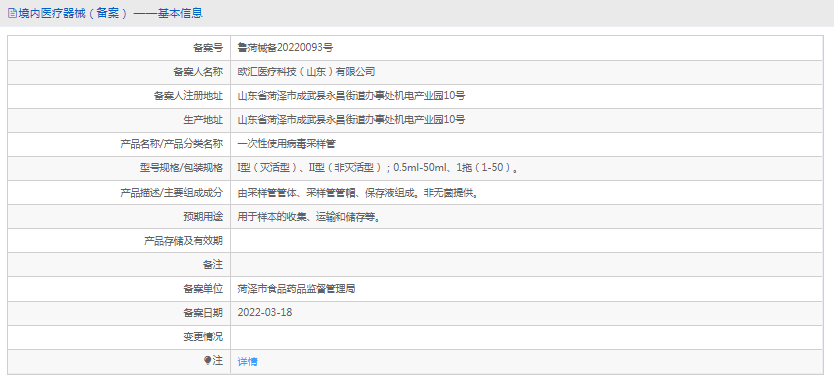Screen dimensions: 834x380
Task: Select the address value in the 生产地址 row
Action: (x=352, y=120)
